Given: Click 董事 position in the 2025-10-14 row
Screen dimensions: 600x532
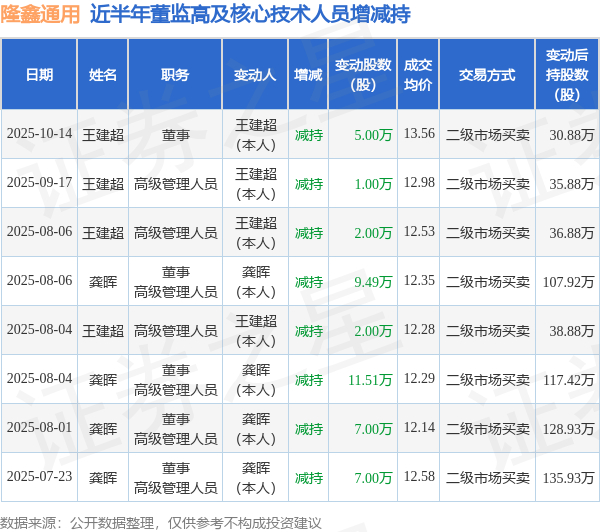Looking at the screenshot, I should point(176,135).
